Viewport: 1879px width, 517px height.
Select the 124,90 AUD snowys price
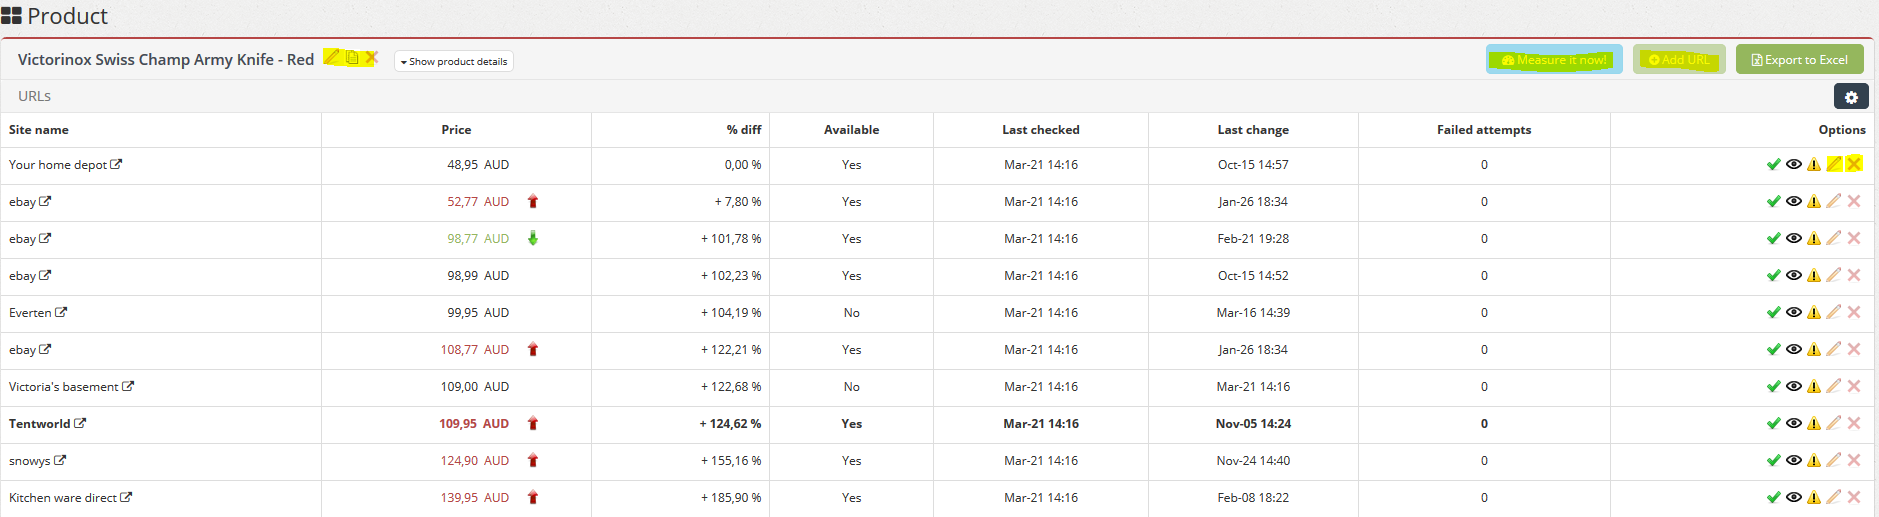[x=475, y=461]
